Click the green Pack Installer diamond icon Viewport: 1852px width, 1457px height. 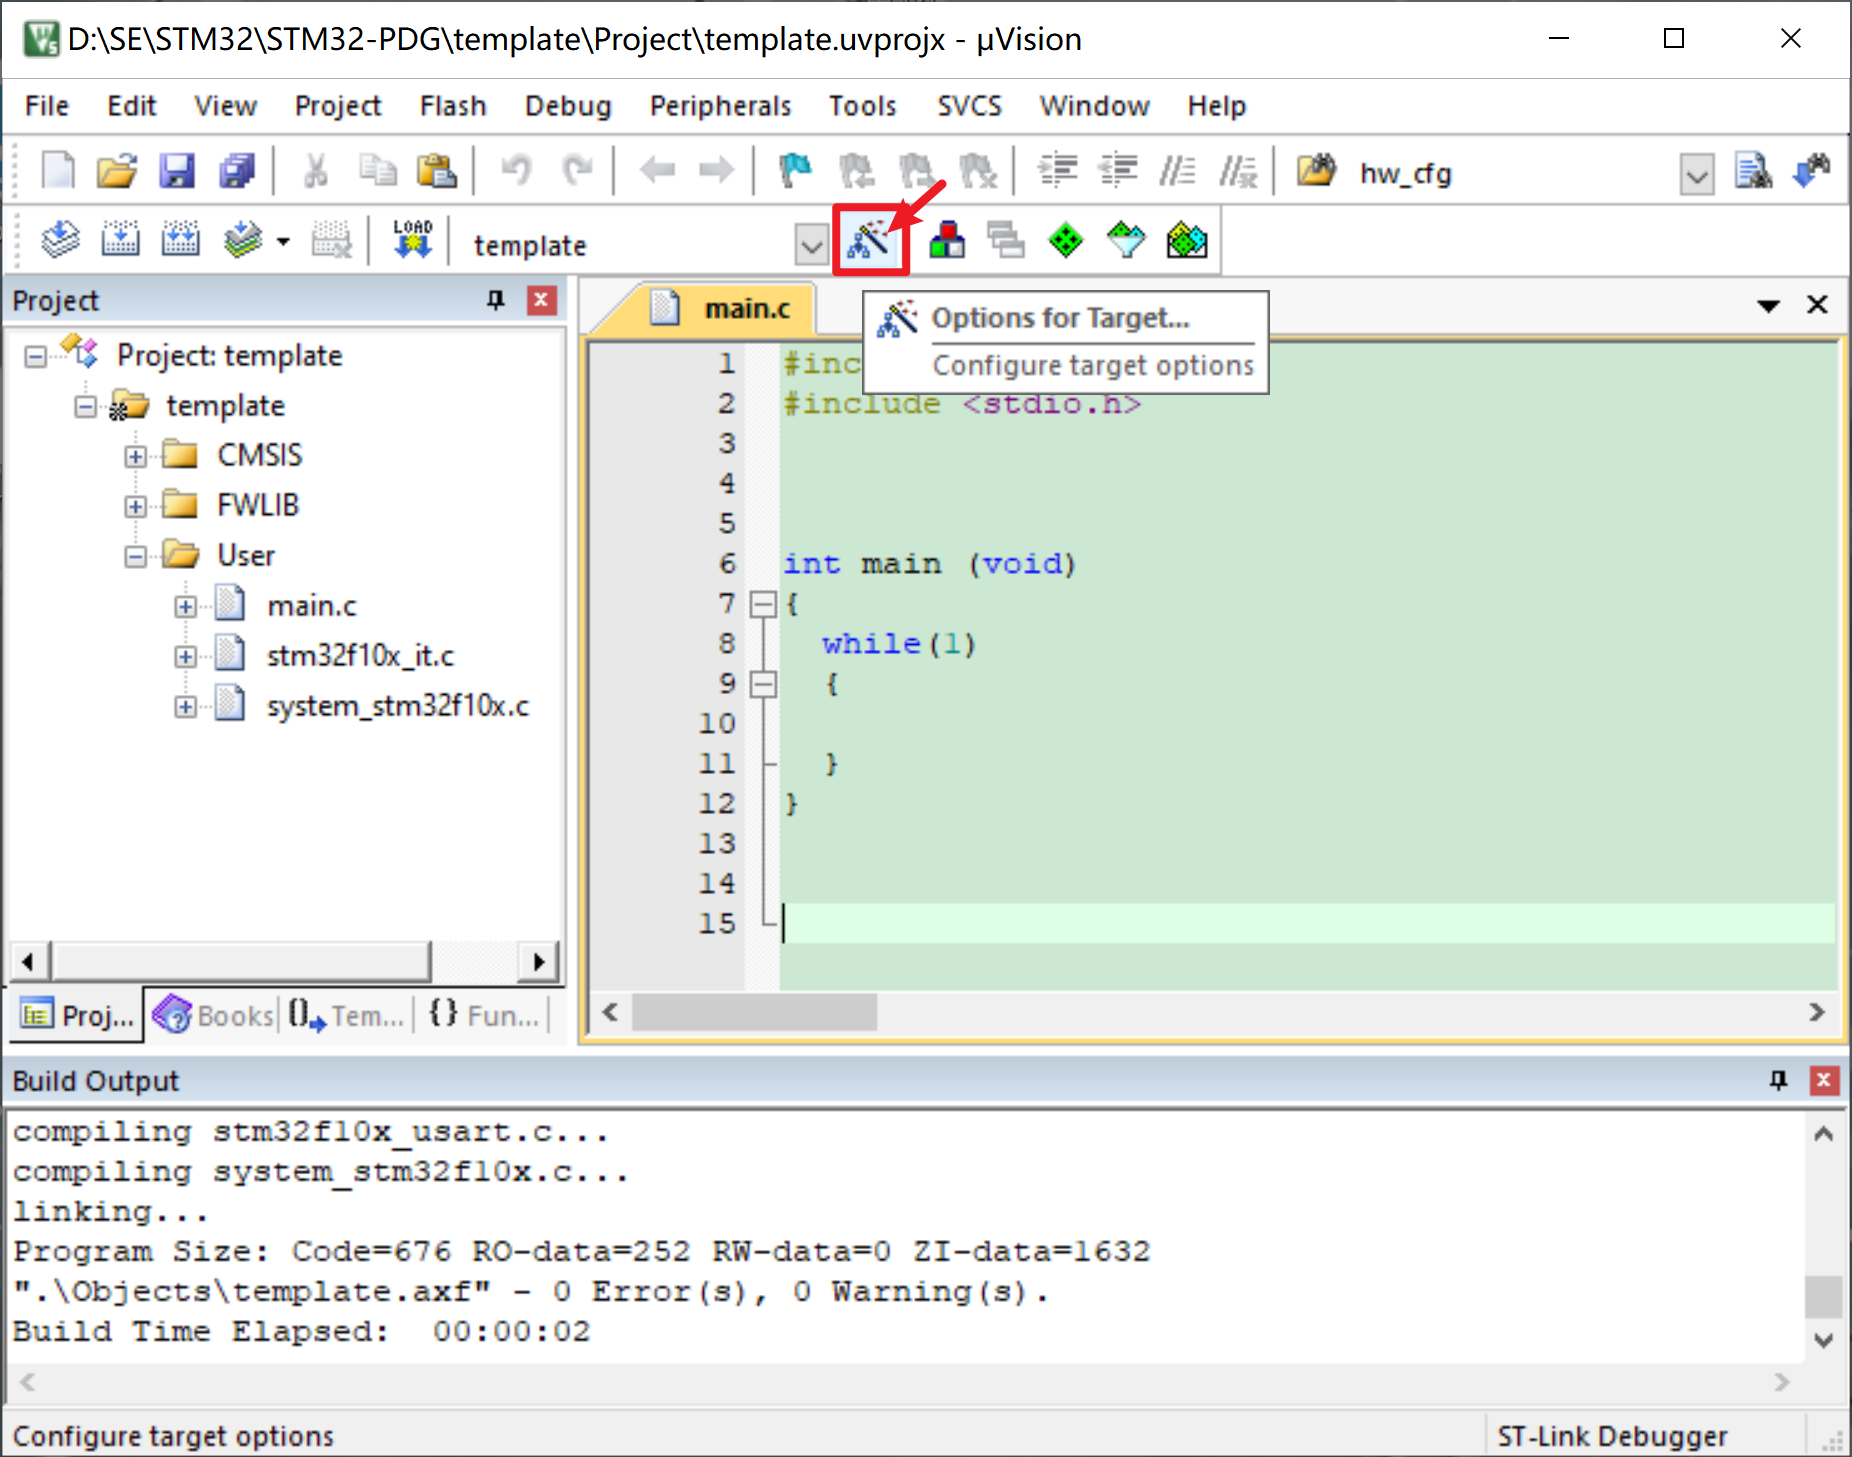click(x=1066, y=241)
